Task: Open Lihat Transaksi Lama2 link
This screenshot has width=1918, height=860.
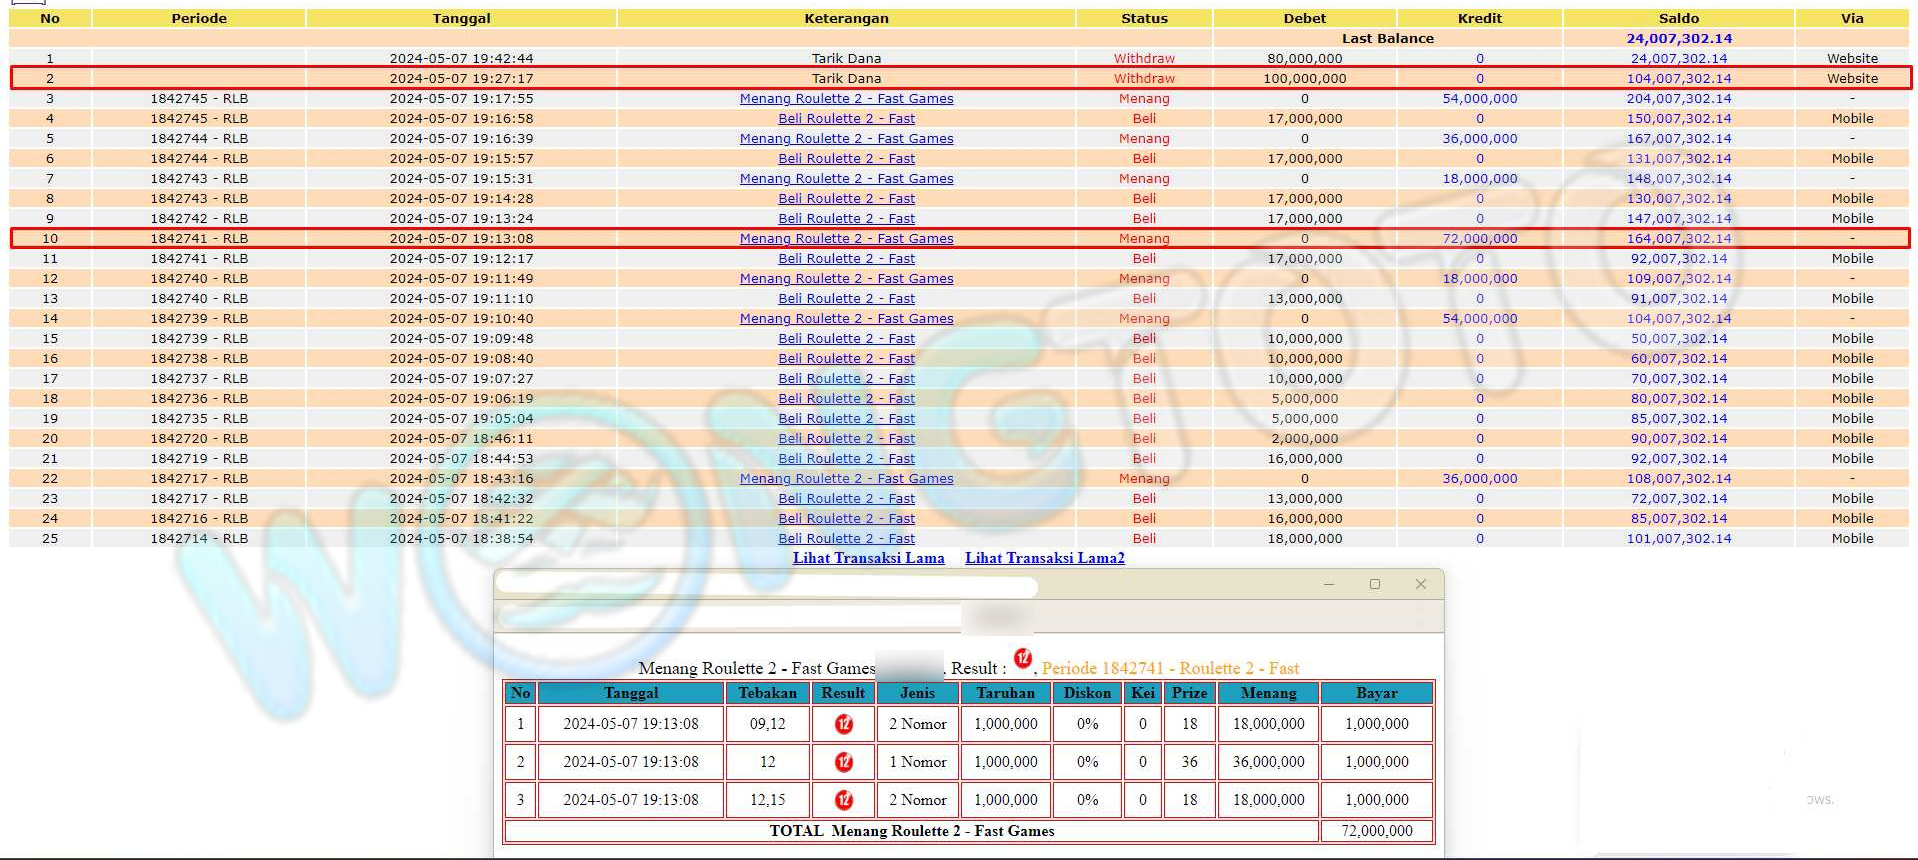Action: (x=1044, y=558)
